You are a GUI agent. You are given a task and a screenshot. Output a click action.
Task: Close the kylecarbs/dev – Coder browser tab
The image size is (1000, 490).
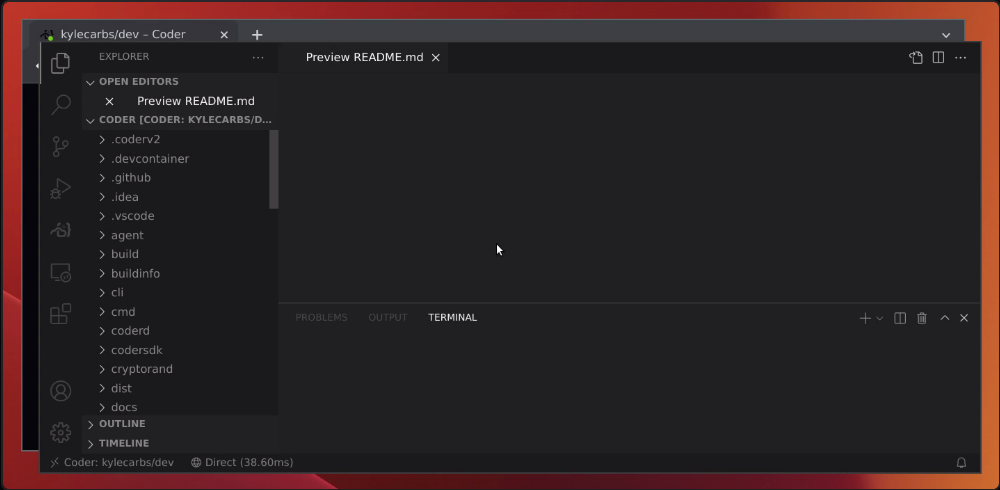pyautogui.click(x=224, y=34)
